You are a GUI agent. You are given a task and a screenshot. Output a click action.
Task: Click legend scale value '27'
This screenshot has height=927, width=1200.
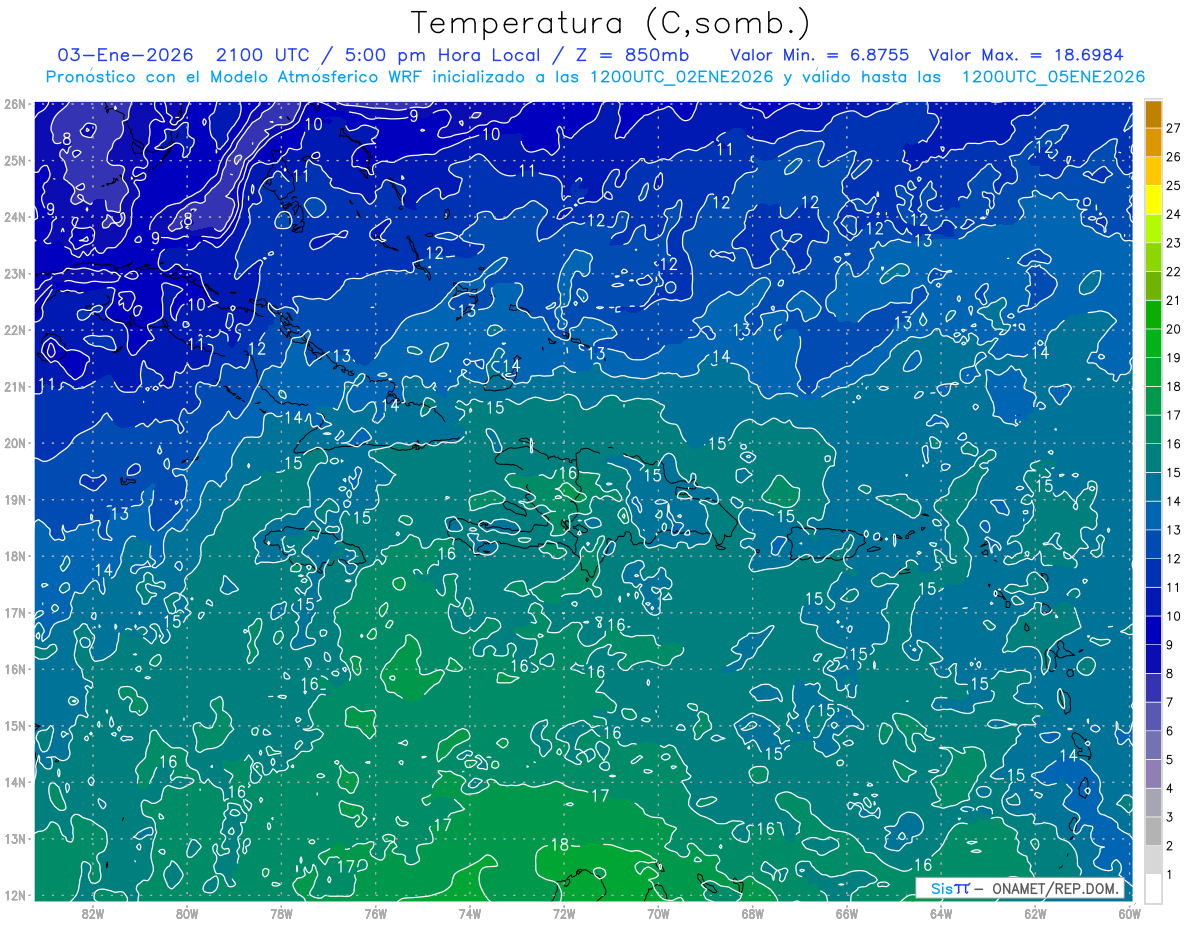(1173, 128)
